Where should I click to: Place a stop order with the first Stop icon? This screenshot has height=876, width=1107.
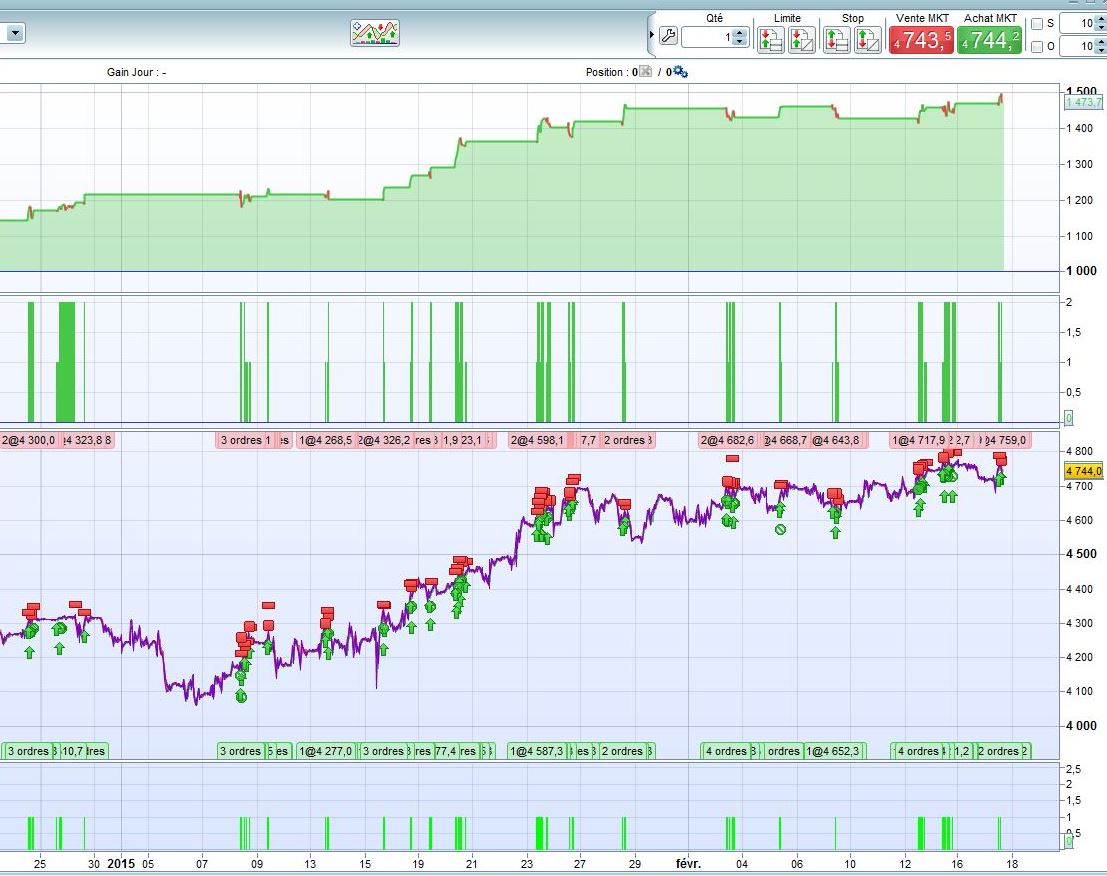point(837,40)
